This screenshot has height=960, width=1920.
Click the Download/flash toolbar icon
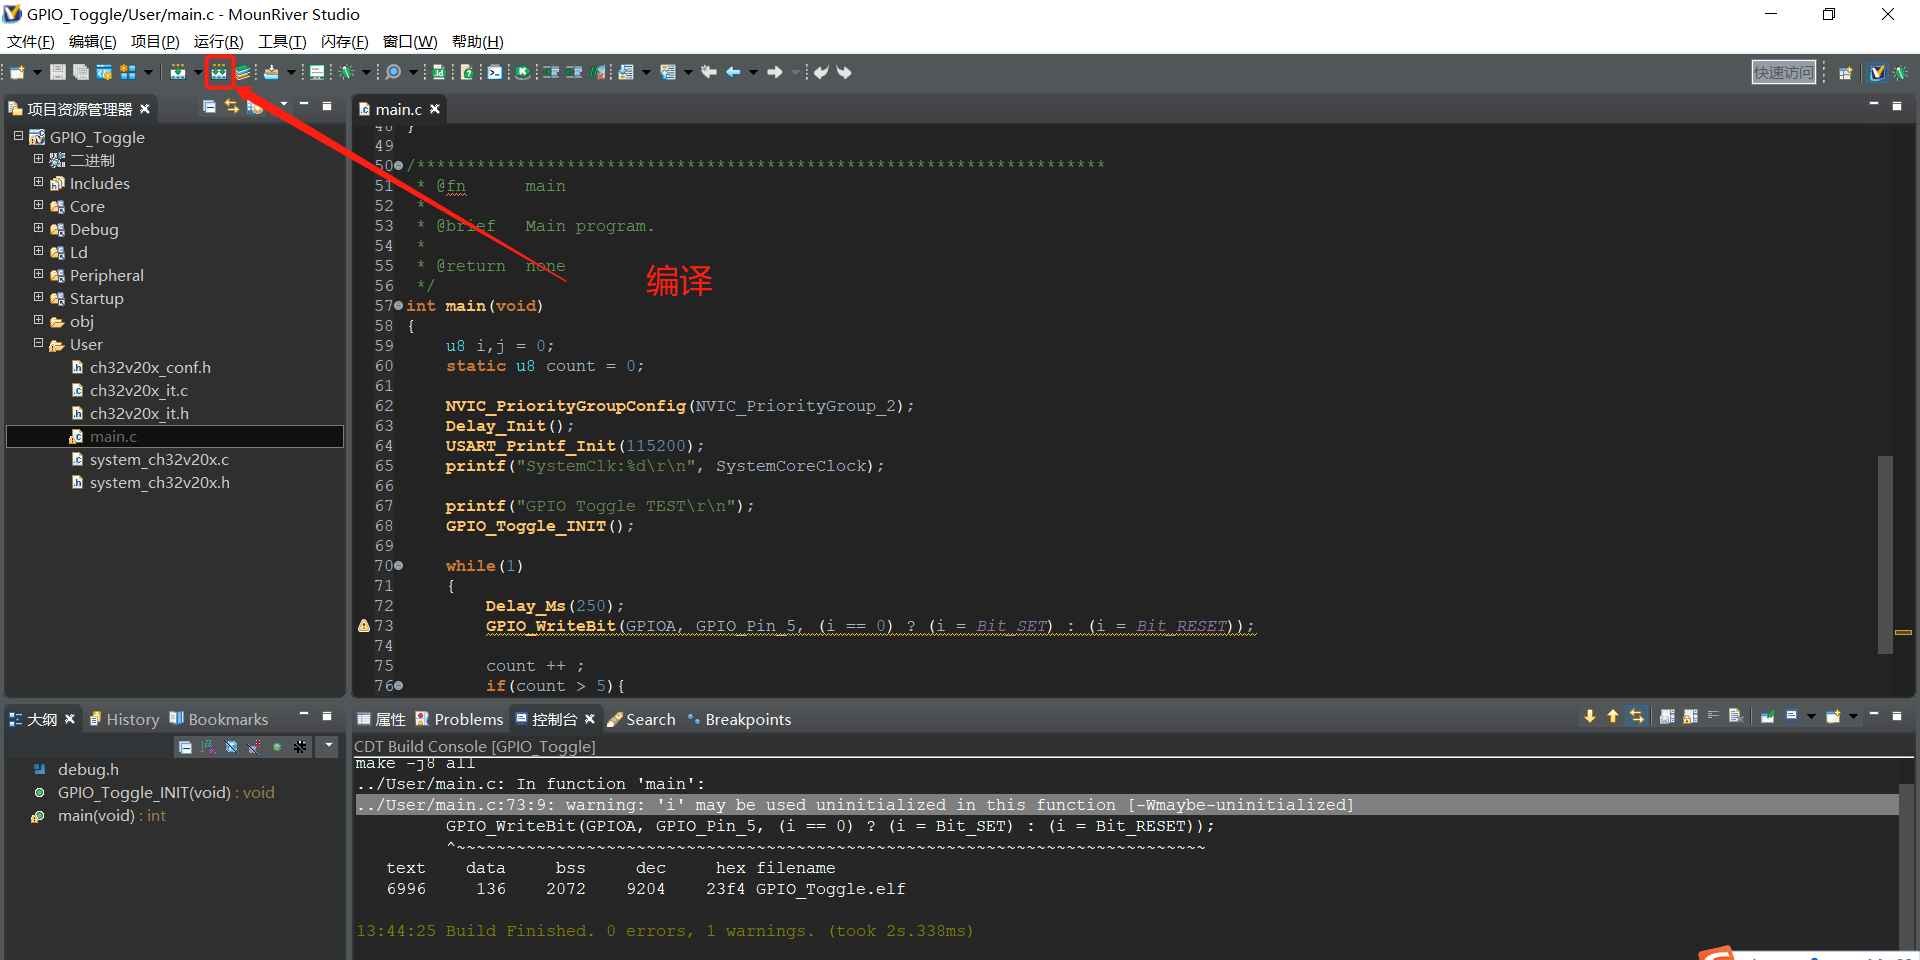click(x=271, y=72)
